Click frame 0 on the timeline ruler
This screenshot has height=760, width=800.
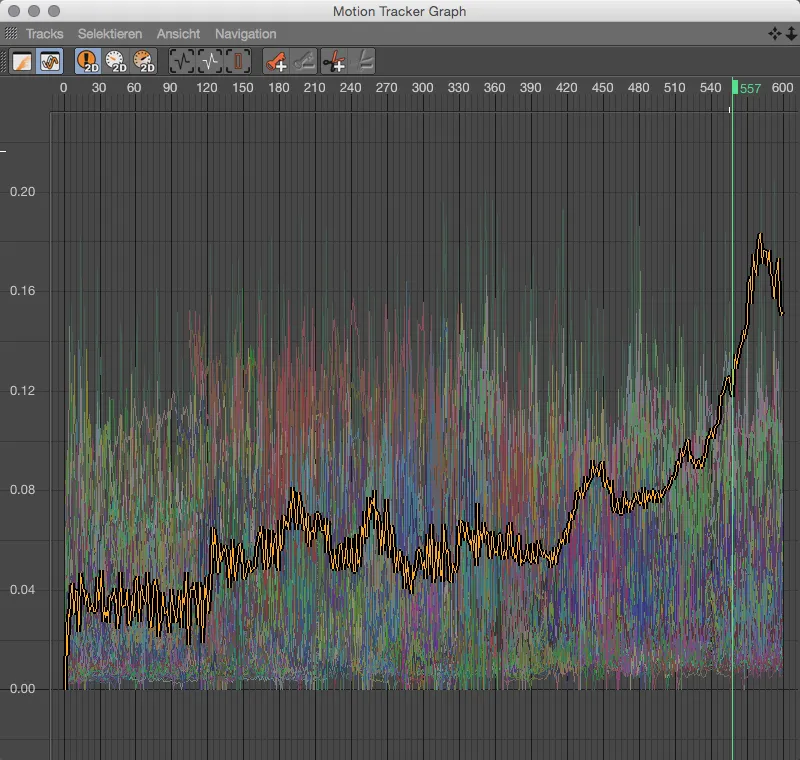point(63,88)
